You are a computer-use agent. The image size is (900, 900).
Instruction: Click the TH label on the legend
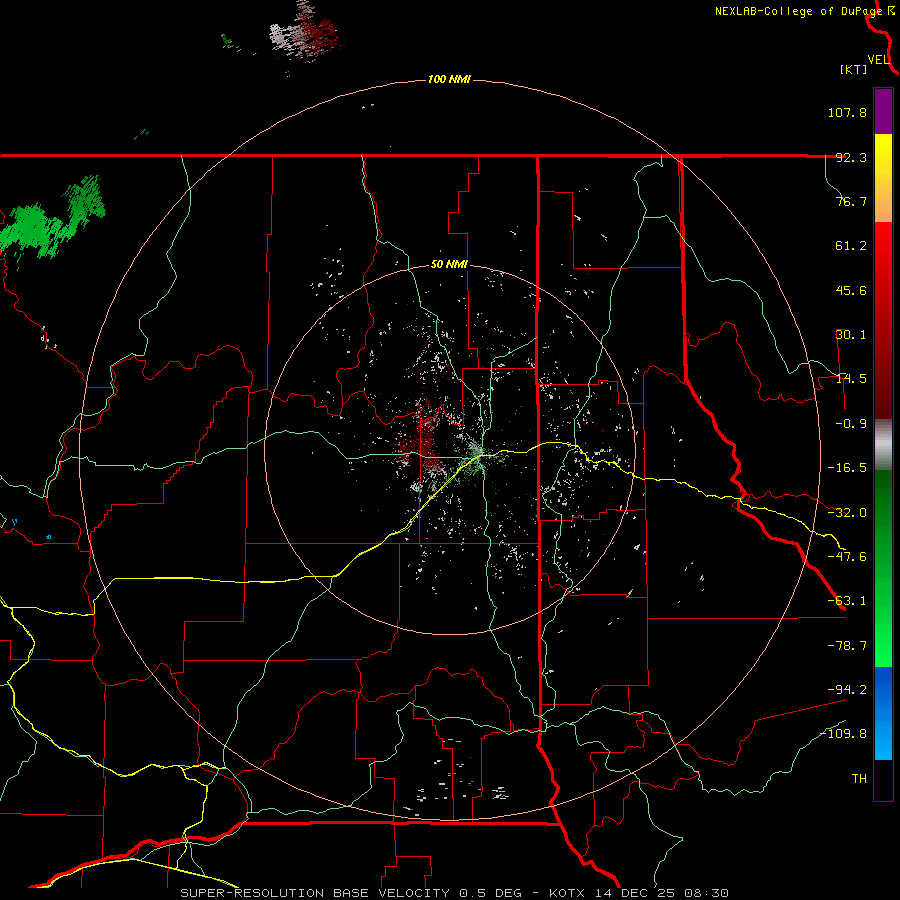(859, 778)
